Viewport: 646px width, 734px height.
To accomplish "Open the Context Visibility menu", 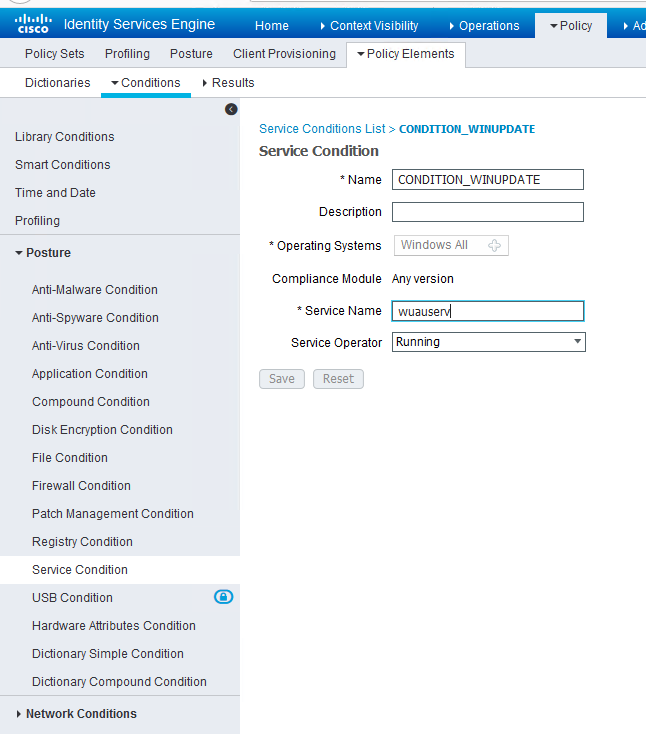I will pos(369,26).
